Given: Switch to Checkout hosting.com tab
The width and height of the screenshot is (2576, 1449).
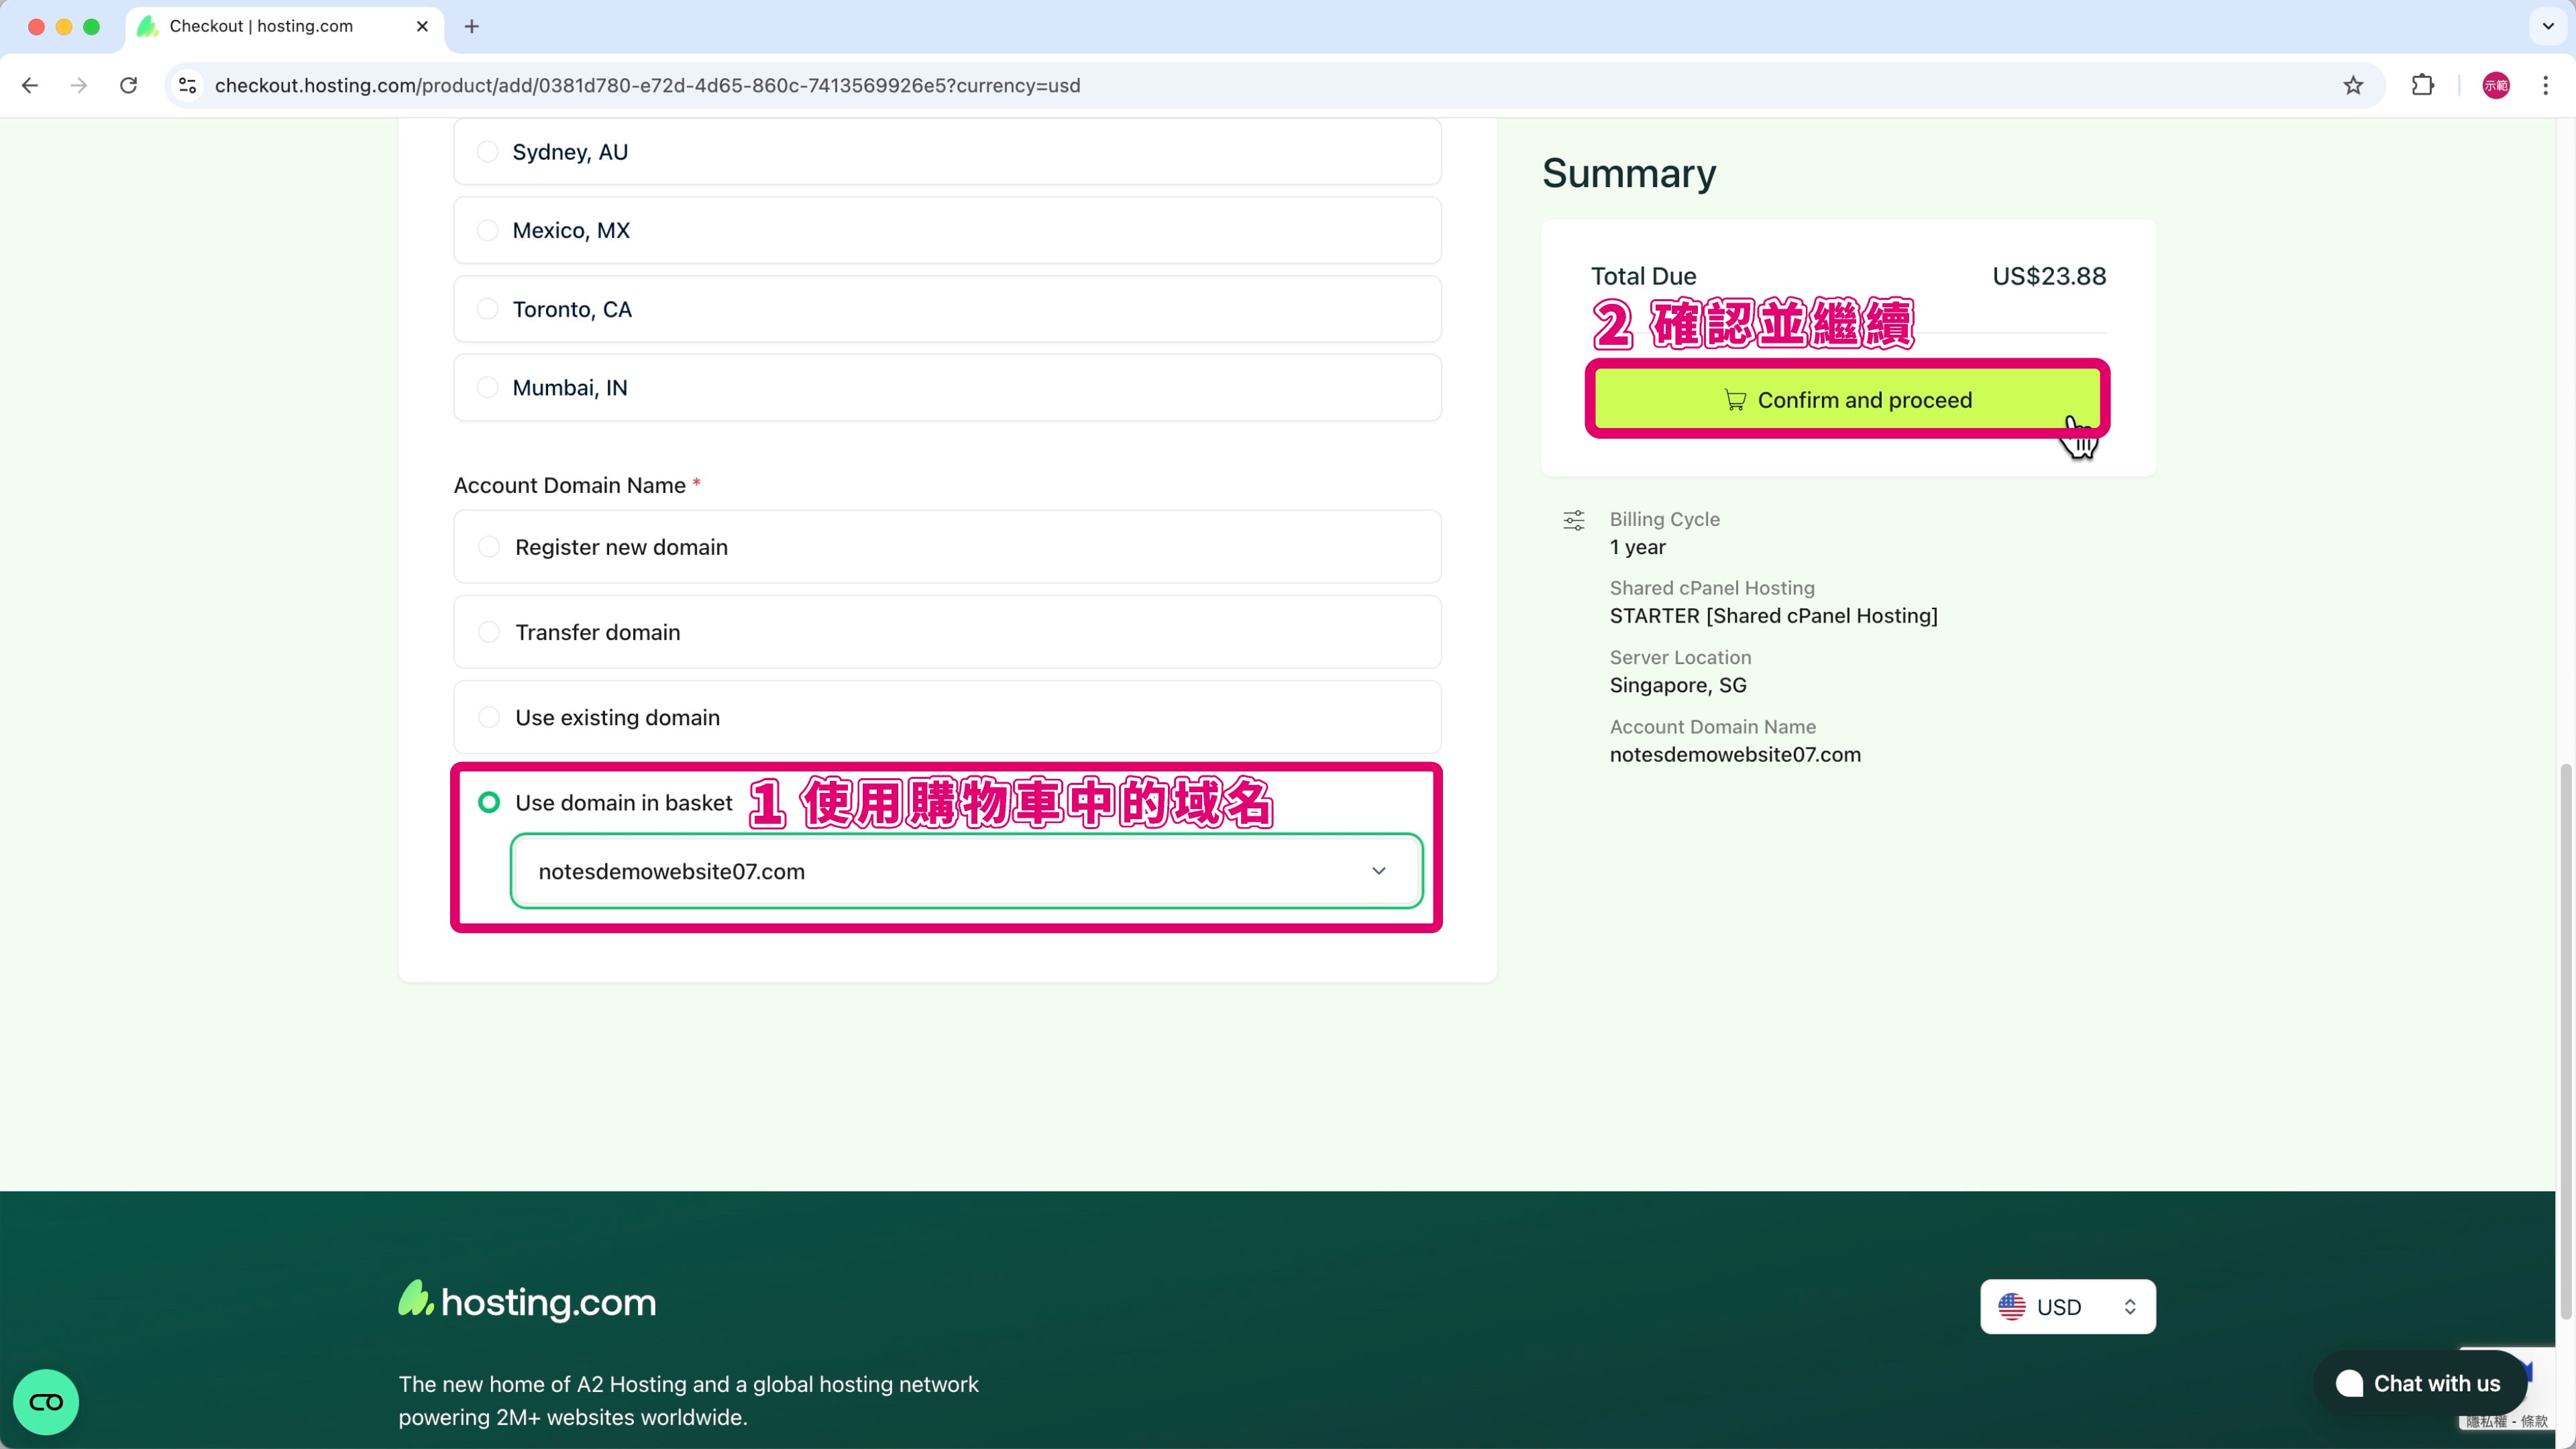Looking at the screenshot, I should 262,26.
